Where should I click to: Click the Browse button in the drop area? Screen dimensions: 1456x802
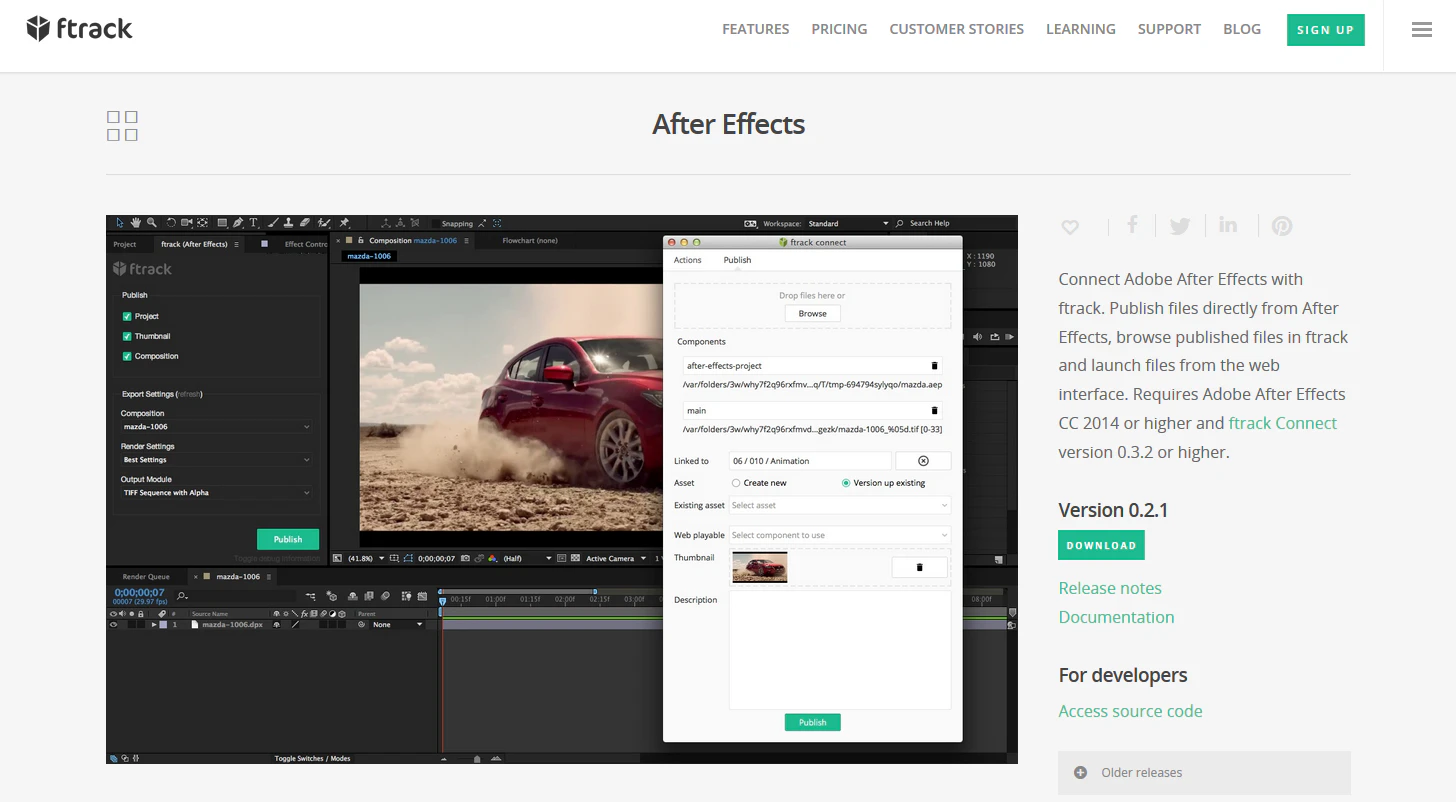[813, 313]
